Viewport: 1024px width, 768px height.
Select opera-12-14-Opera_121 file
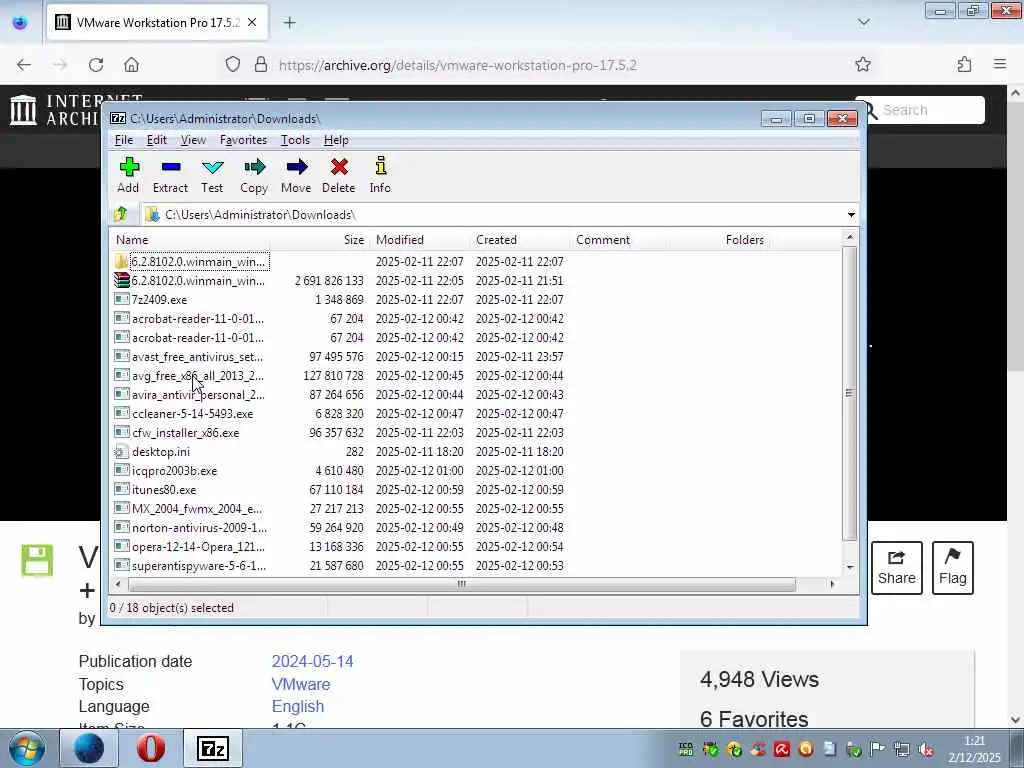pyautogui.click(x=191, y=546)
